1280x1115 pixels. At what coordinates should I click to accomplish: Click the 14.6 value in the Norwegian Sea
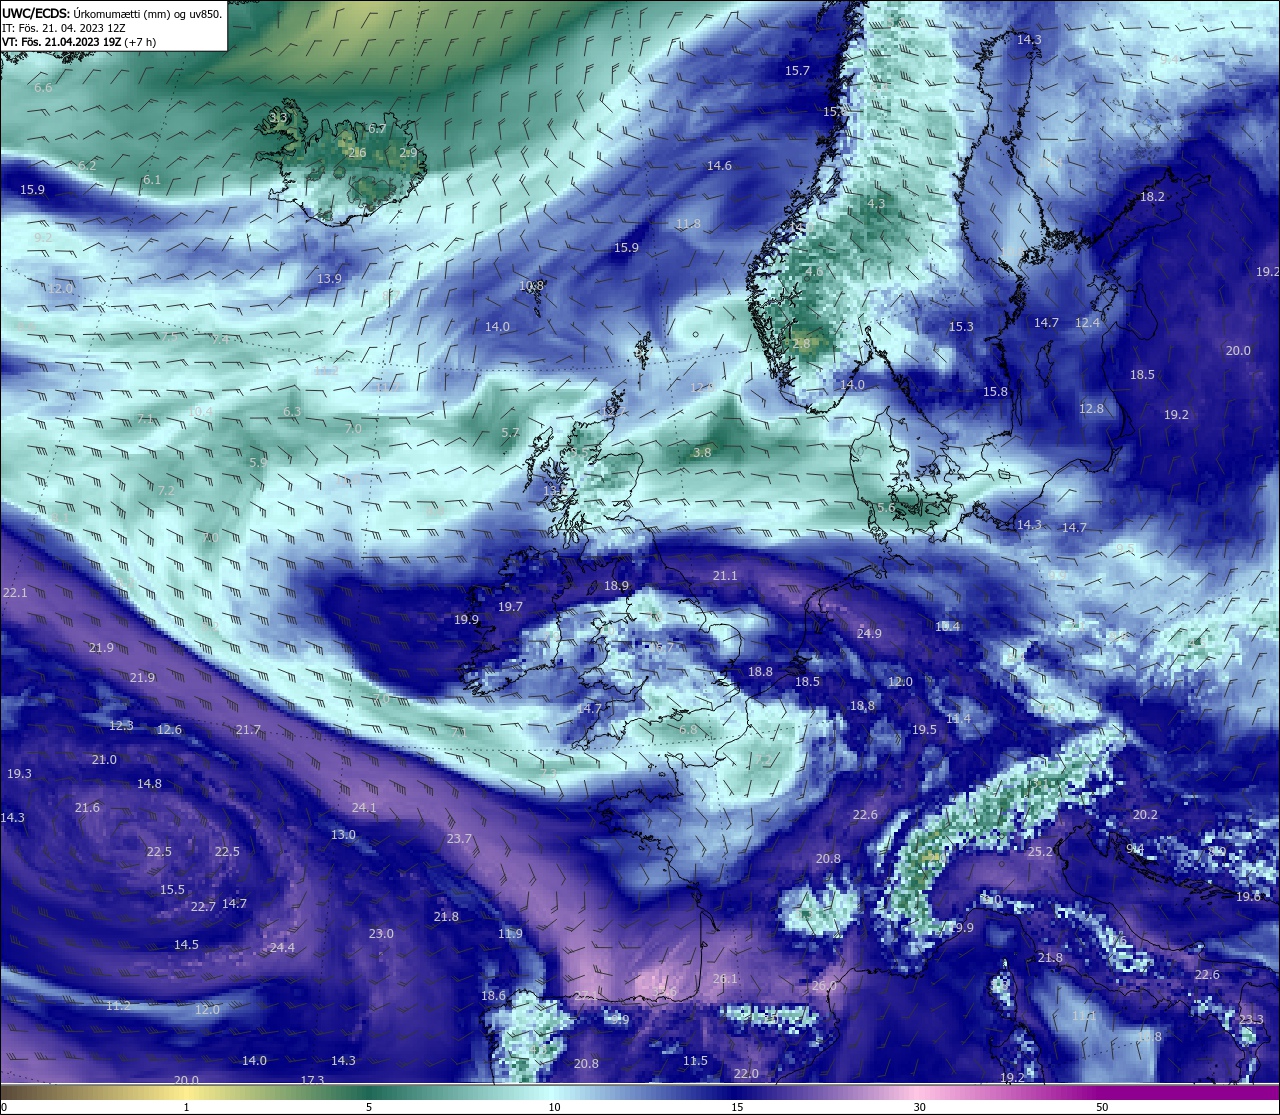click(719, 166)
